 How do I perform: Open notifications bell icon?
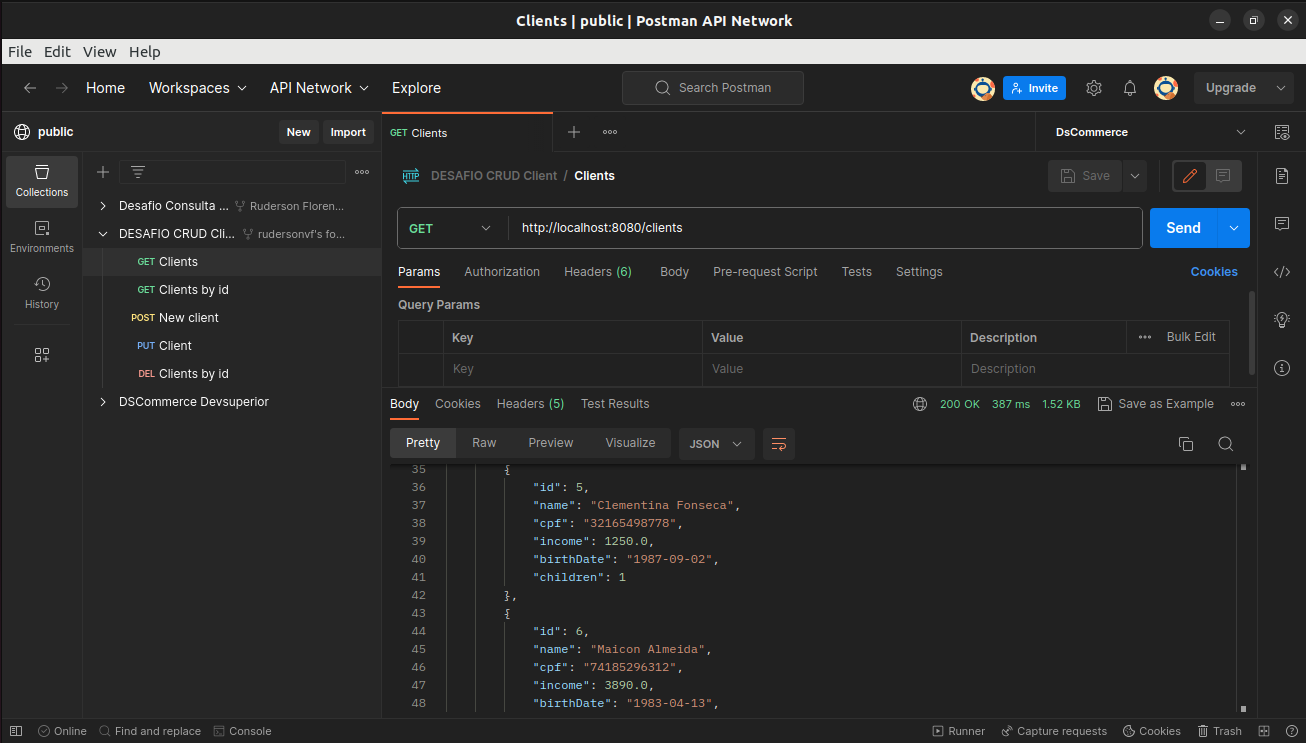[1130, 88]
